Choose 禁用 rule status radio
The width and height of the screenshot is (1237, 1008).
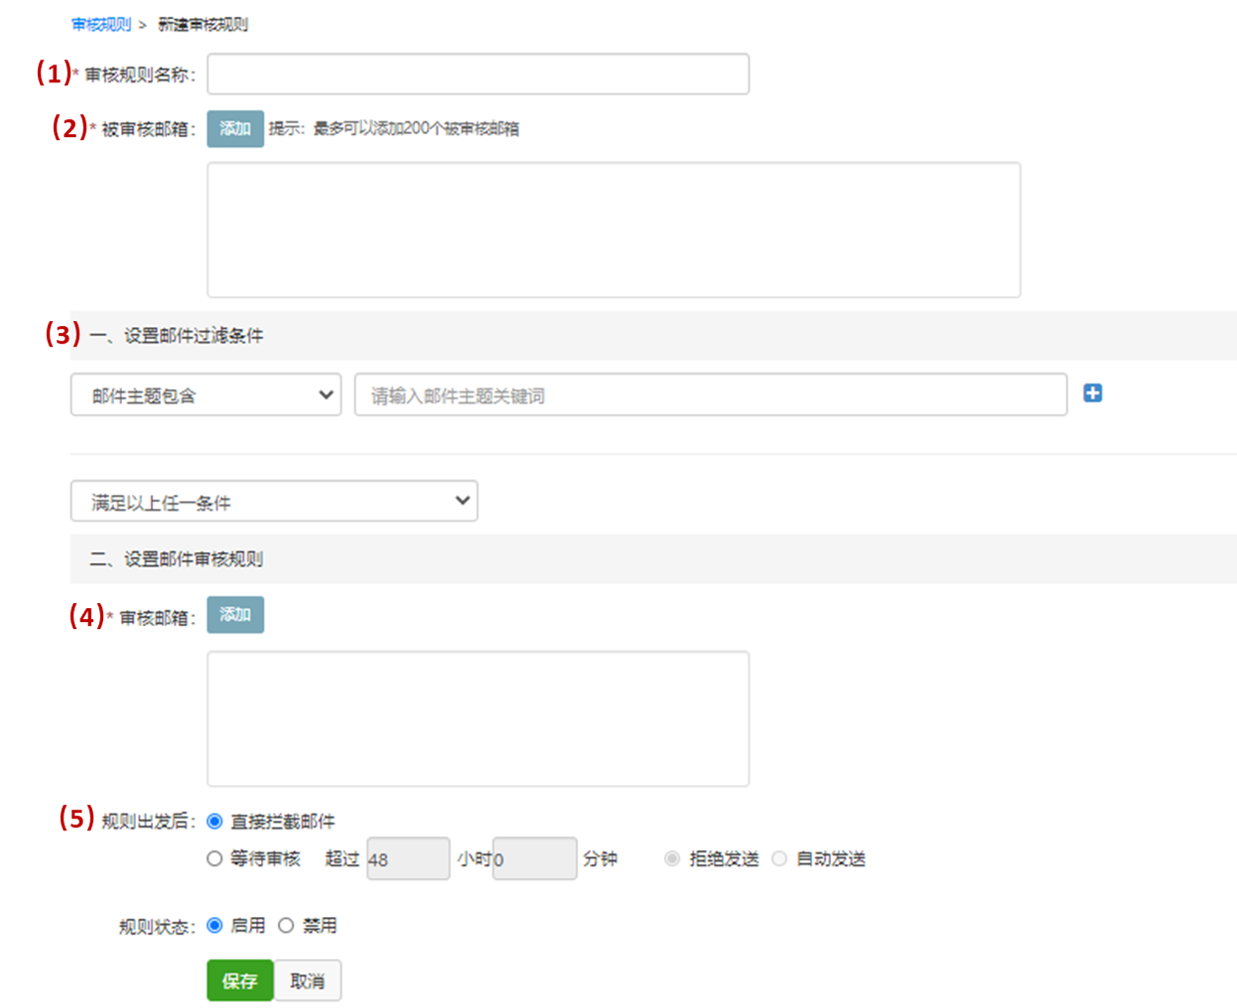pyautogui.click(x=286, y=925)
